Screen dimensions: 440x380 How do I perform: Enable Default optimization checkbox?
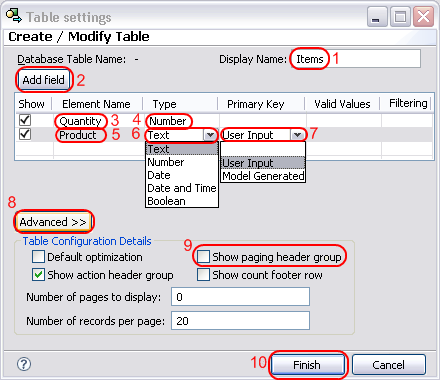pyautogui.click(x=38, y=257)
